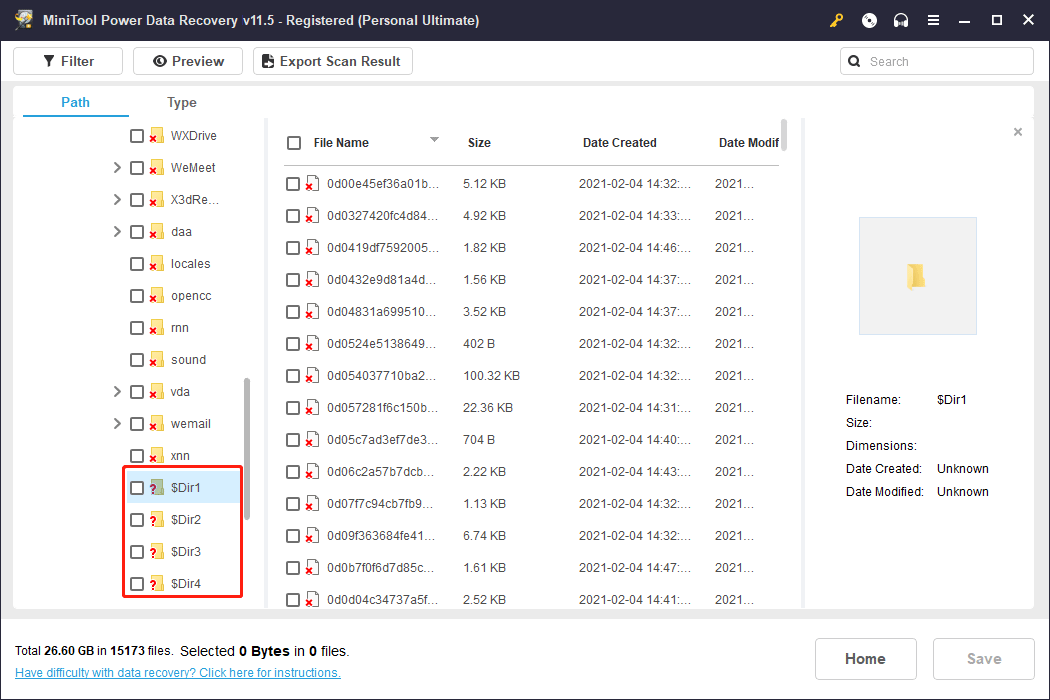
Task: Expand the WeMeet folder
Action: 117,167
